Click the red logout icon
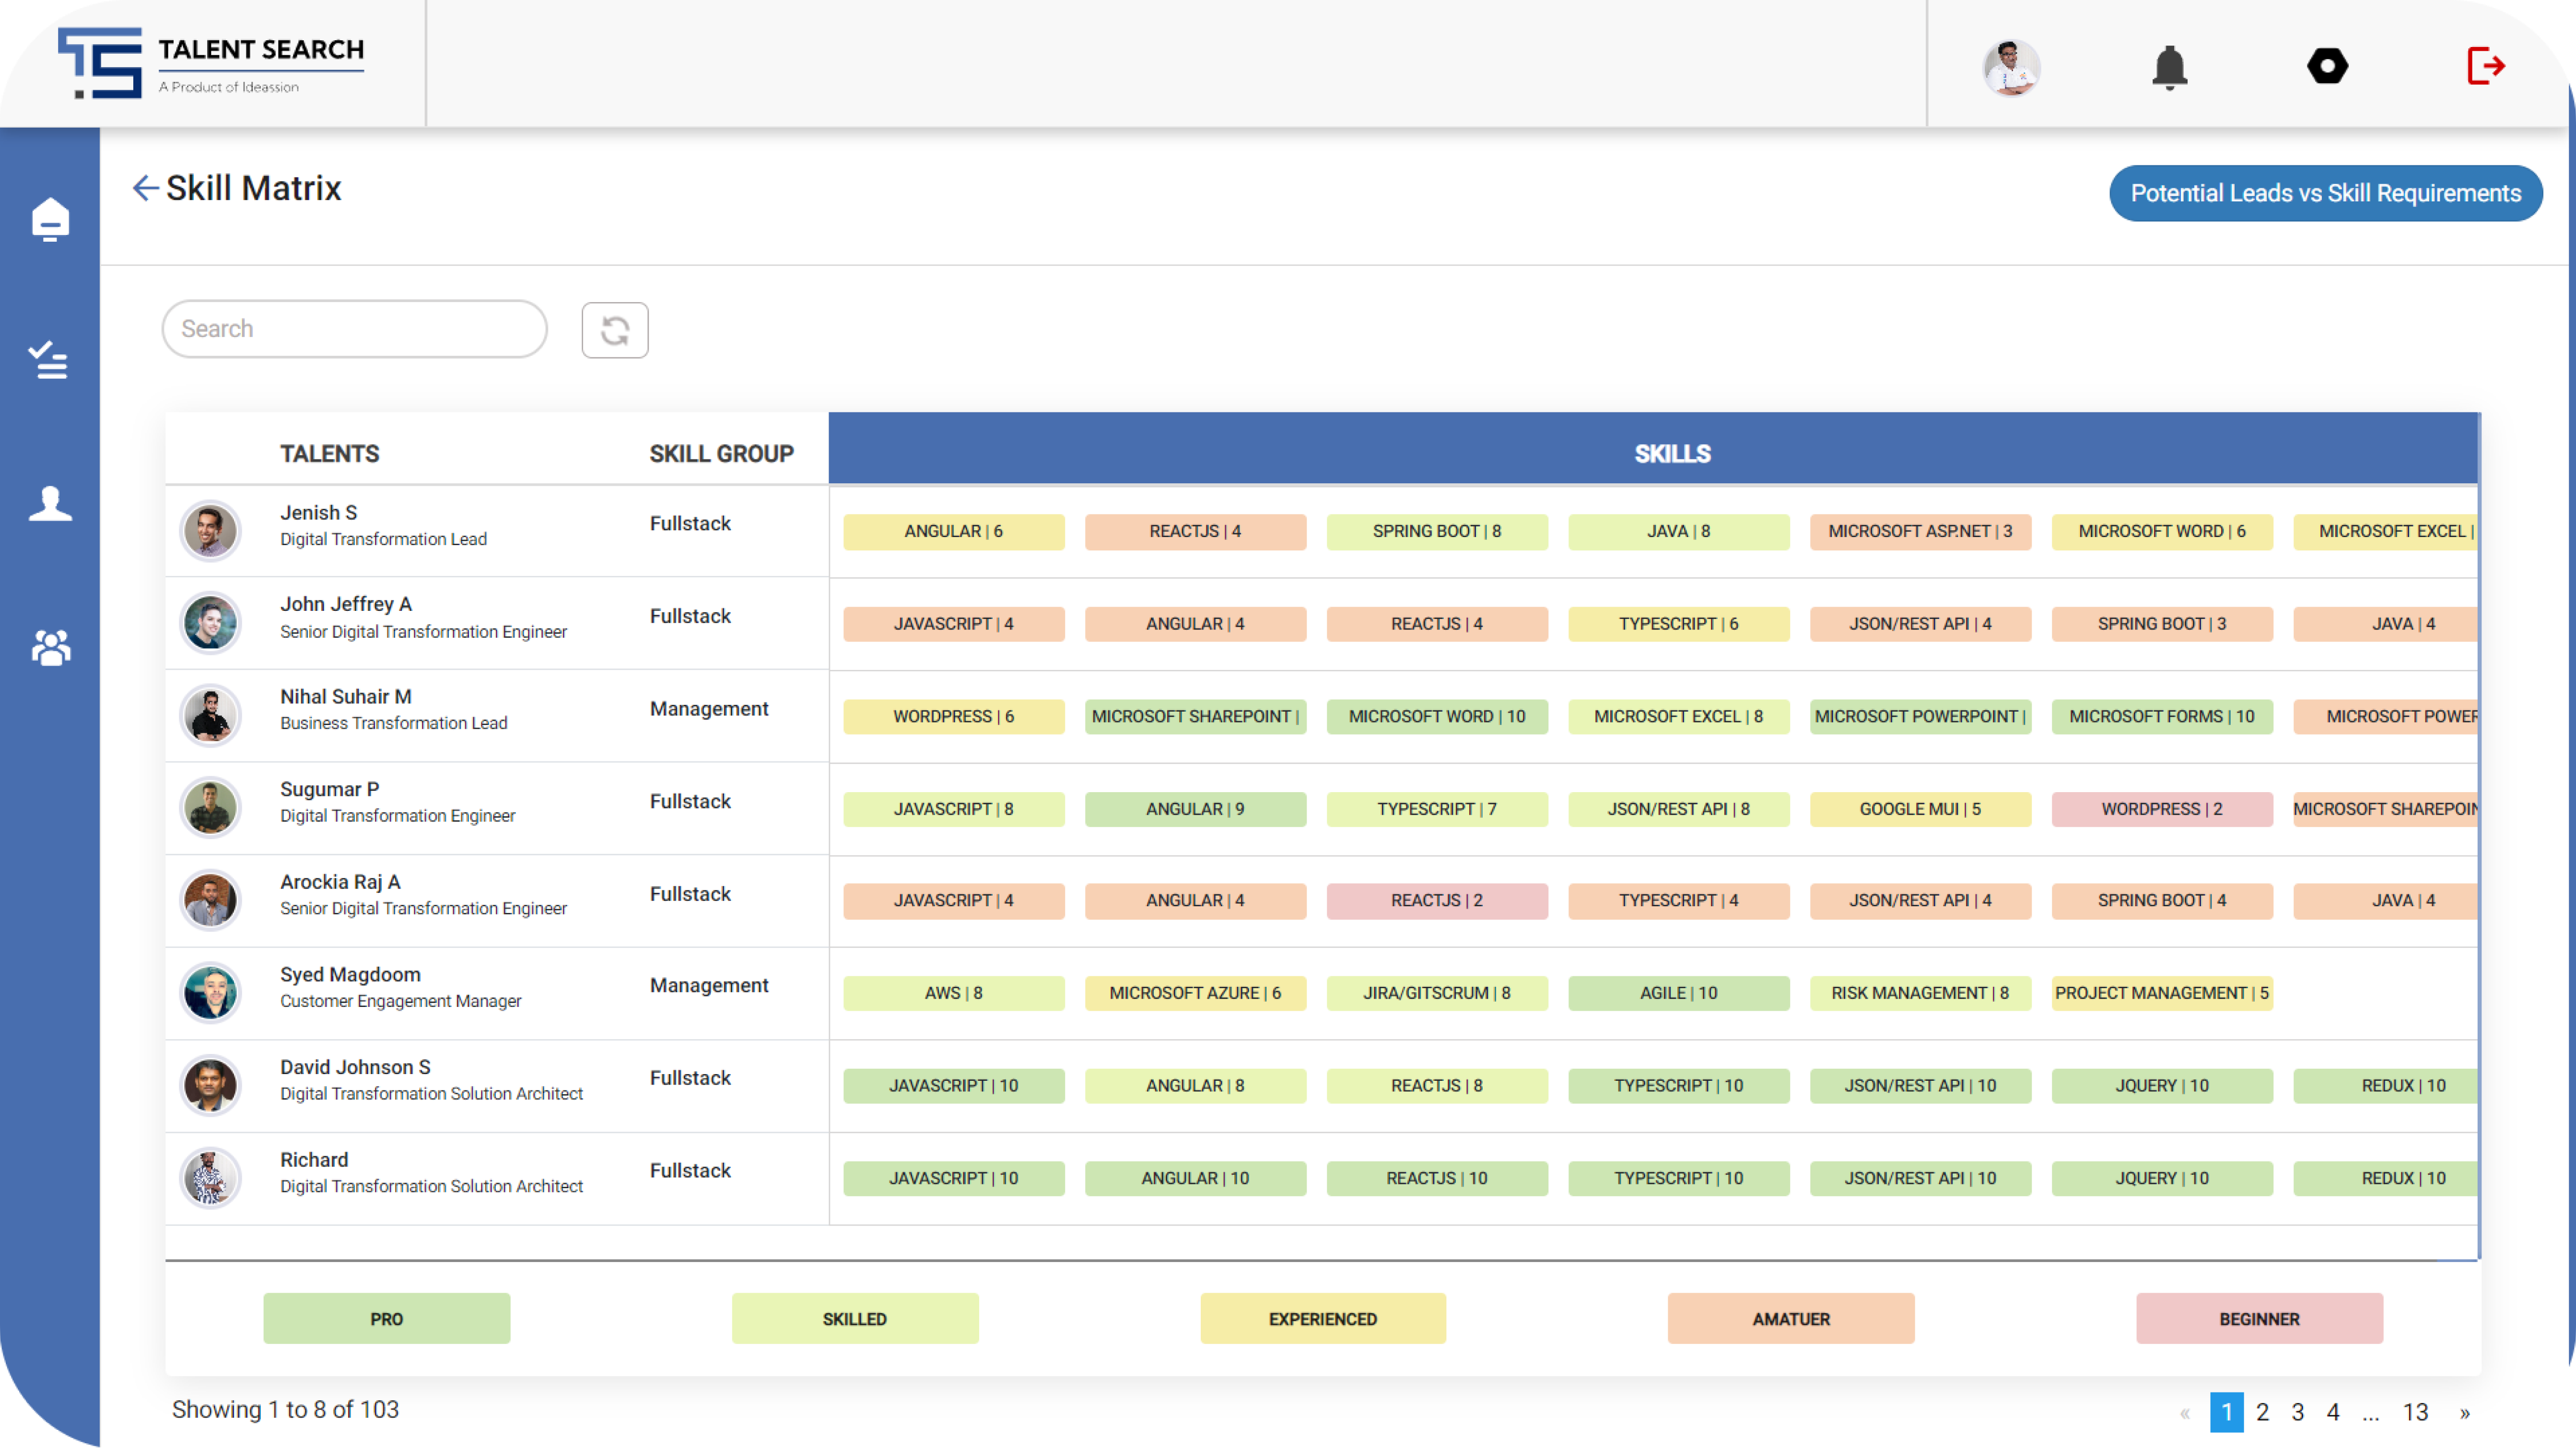2576x1450 pixels. (x=2485, y=67)
